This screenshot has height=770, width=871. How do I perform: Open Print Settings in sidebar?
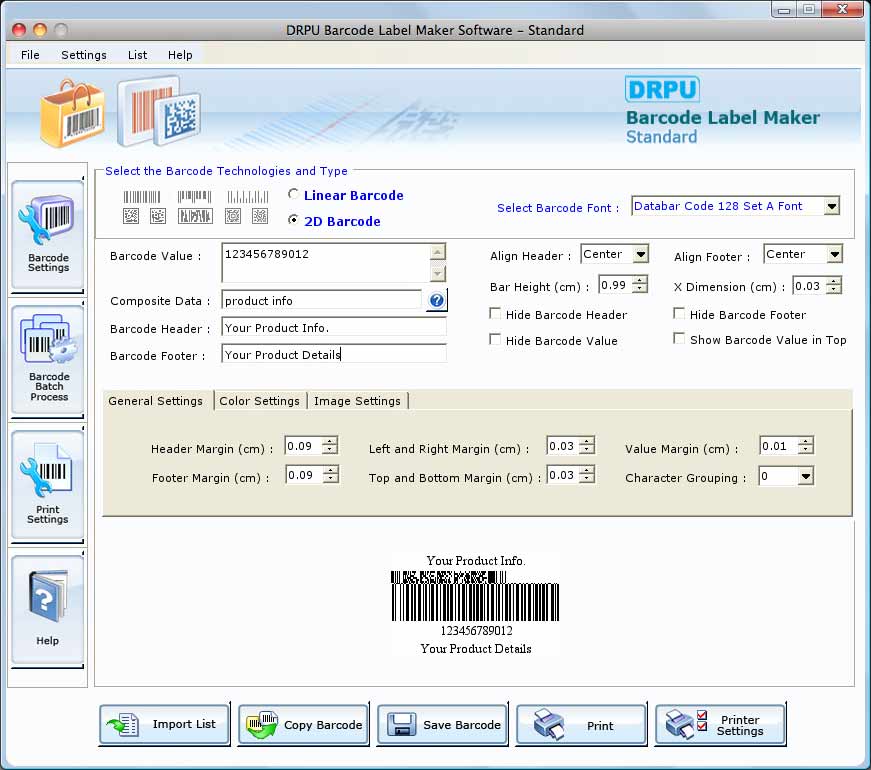coord(48,485)
